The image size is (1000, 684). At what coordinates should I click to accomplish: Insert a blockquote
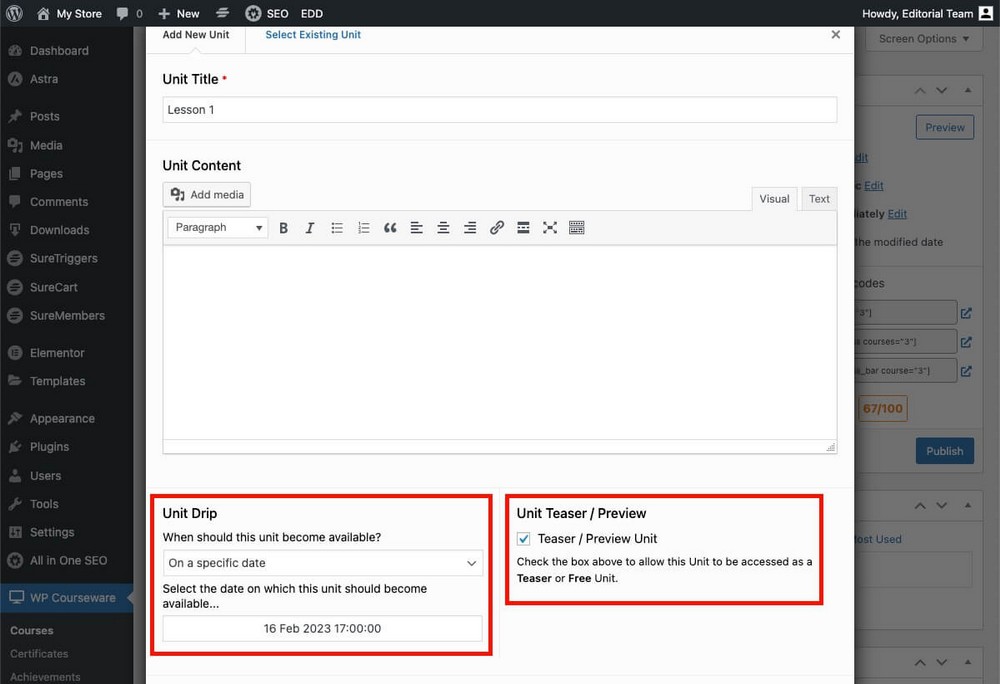click(390, 228)
